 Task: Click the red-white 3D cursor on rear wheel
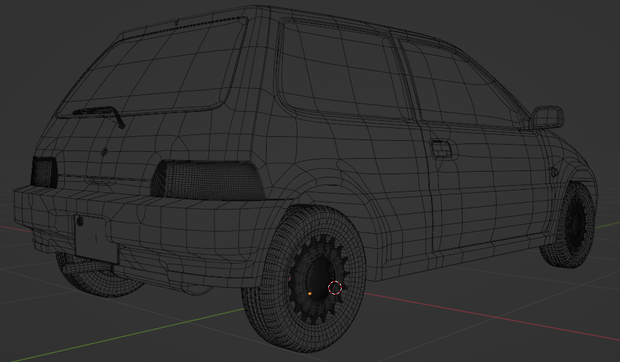pyautogui.click(x=335, y=288)
